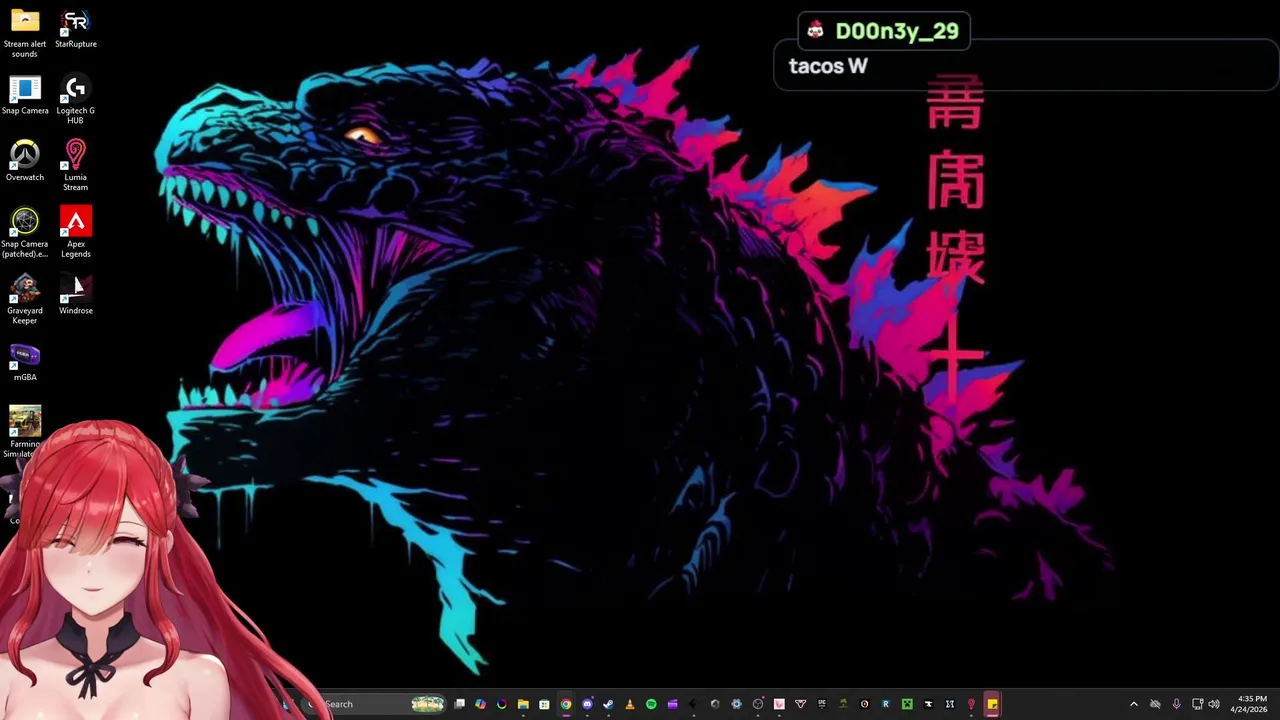Open the Lumia Stream shortcut
This screenshot has height=720, width=1280.
click(76, 166)
